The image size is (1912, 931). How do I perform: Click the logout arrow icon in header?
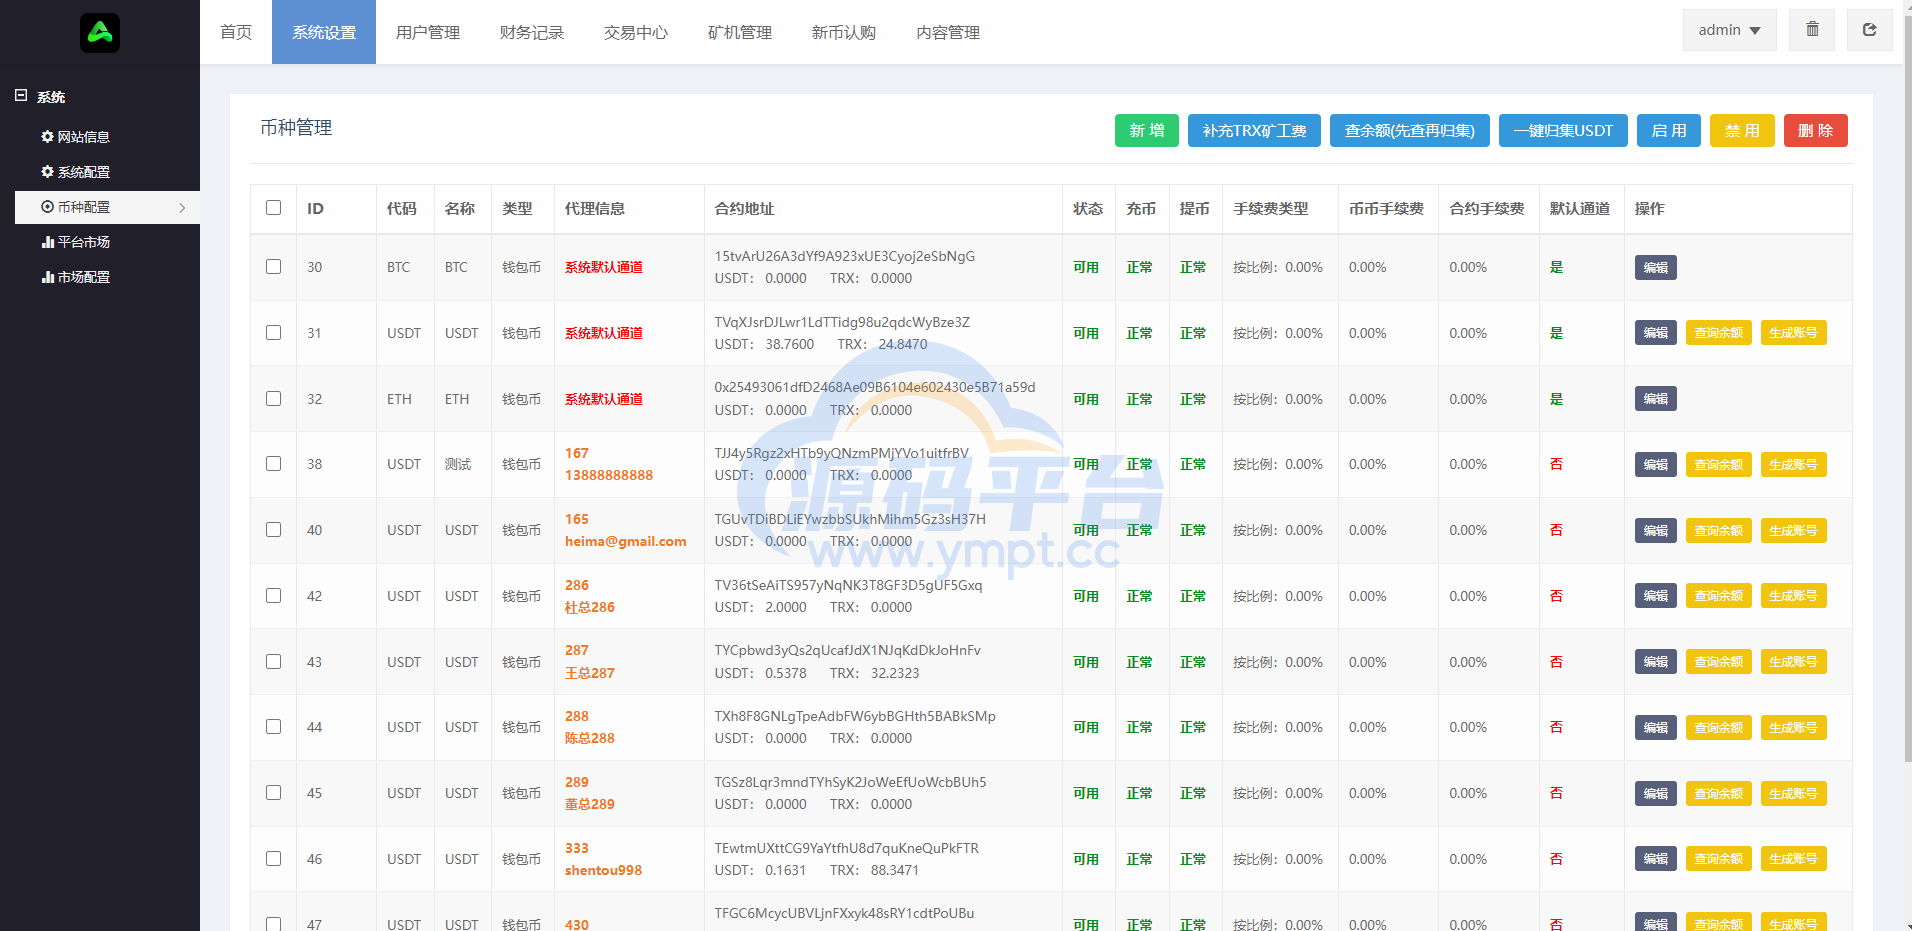click(x=1869, y=30)
